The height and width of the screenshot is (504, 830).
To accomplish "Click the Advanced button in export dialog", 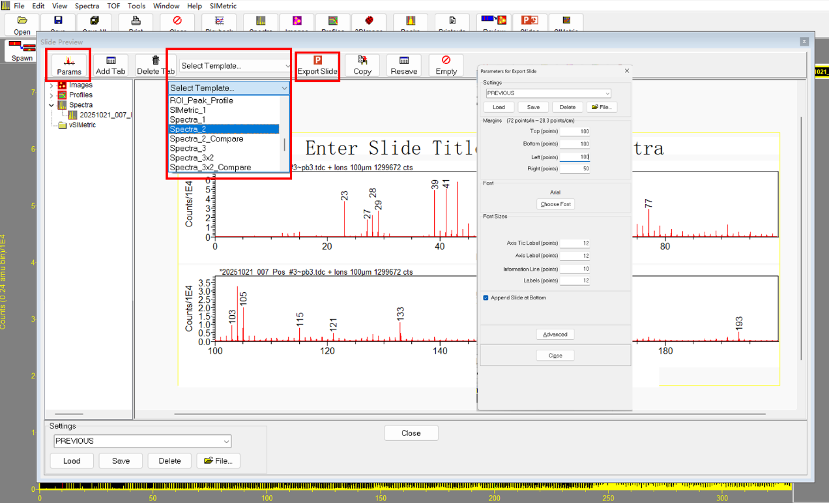I will [x=555, y=334].
